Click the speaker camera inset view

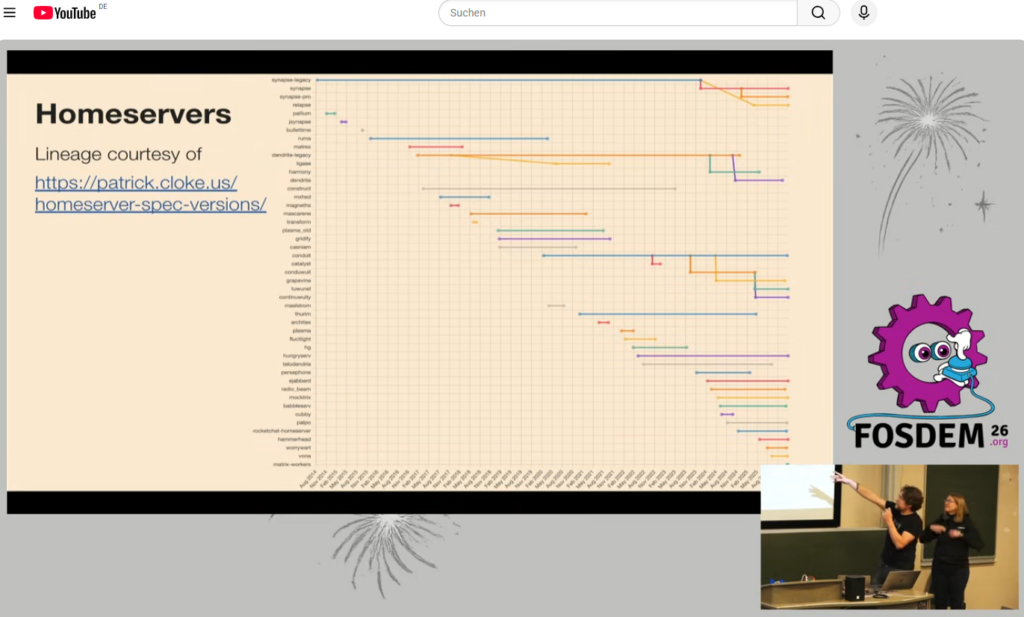[889, 536]
